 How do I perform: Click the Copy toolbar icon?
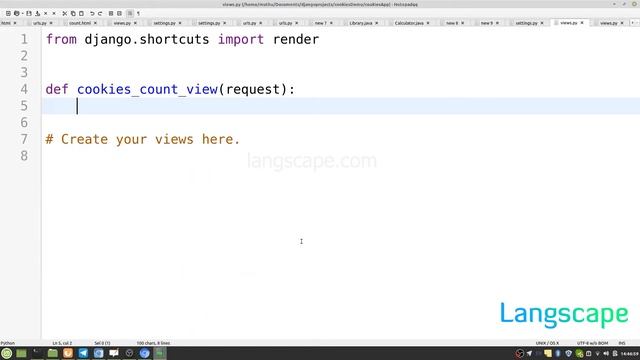point(73,13)
